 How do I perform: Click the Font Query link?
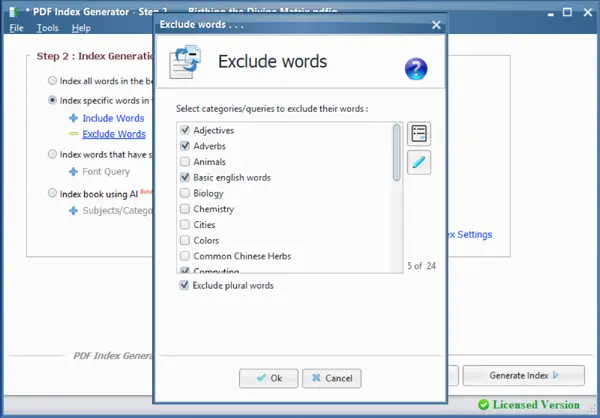[106, 172]
